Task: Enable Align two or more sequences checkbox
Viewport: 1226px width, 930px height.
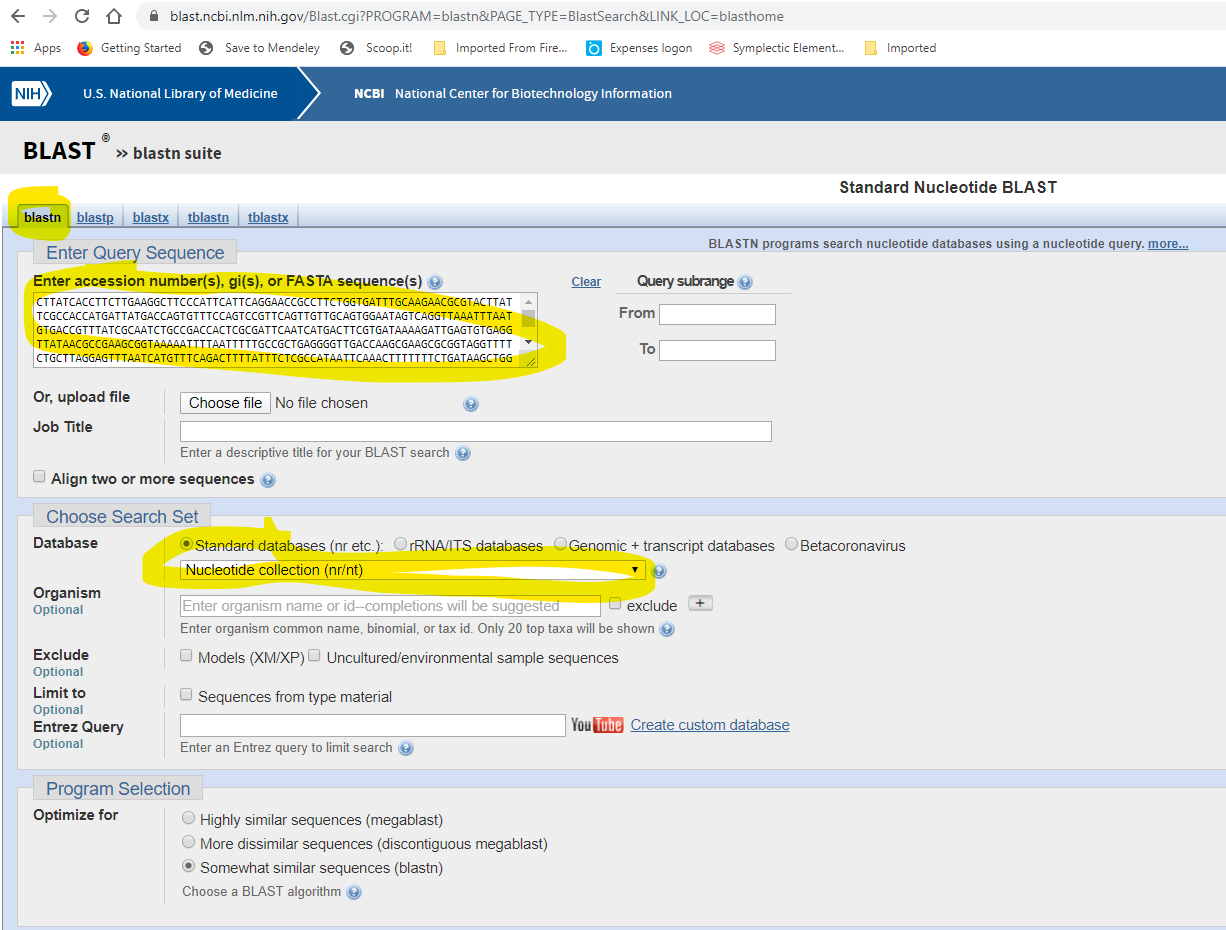Action: 39,477
